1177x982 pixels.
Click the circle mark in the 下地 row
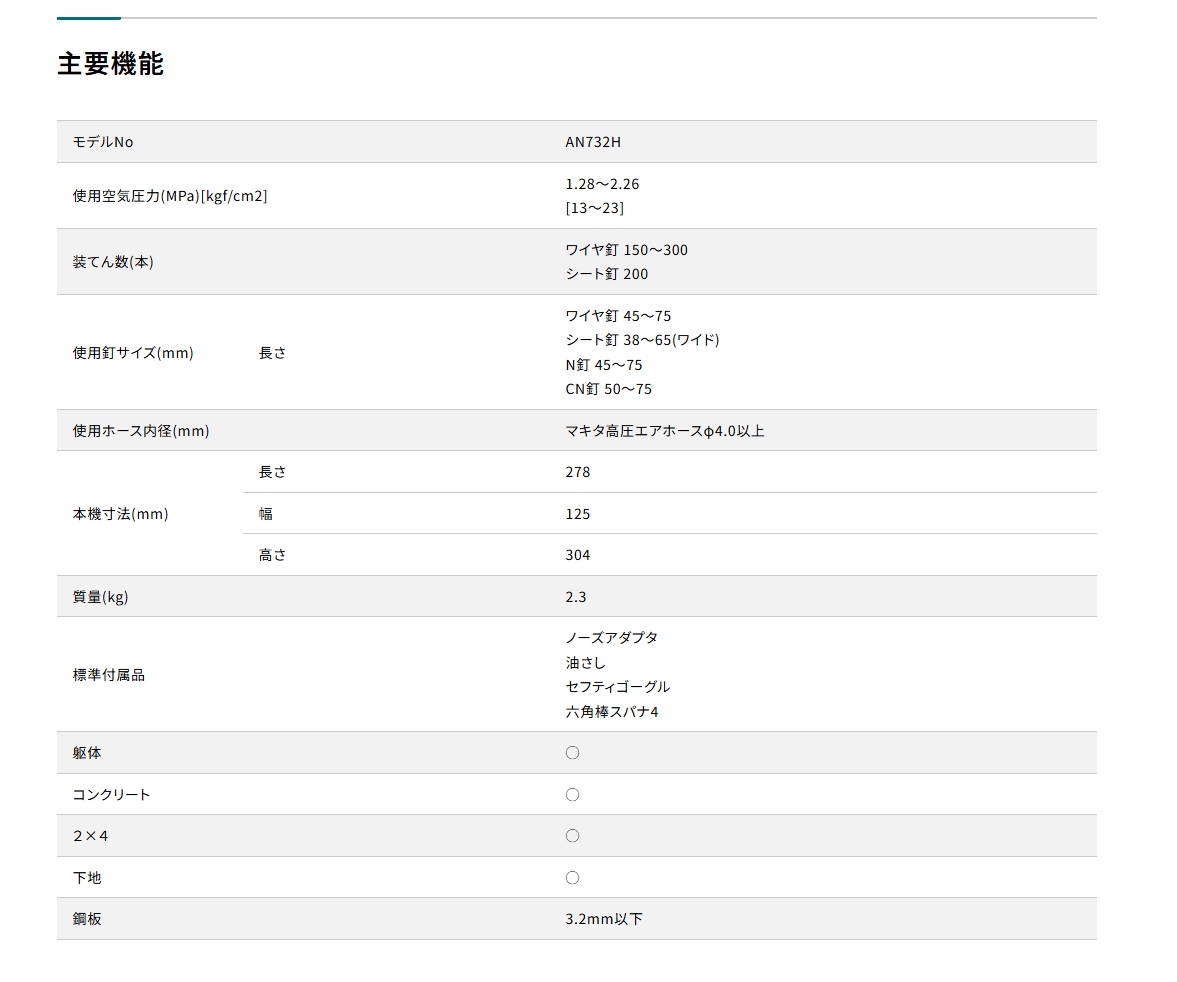pos(572,878)
